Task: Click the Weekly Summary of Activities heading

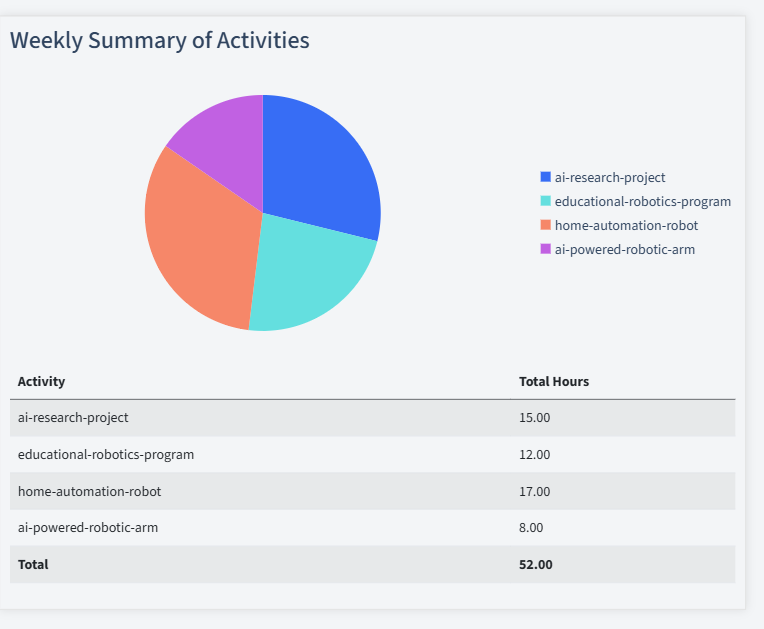Action: [x=160, y=40]
